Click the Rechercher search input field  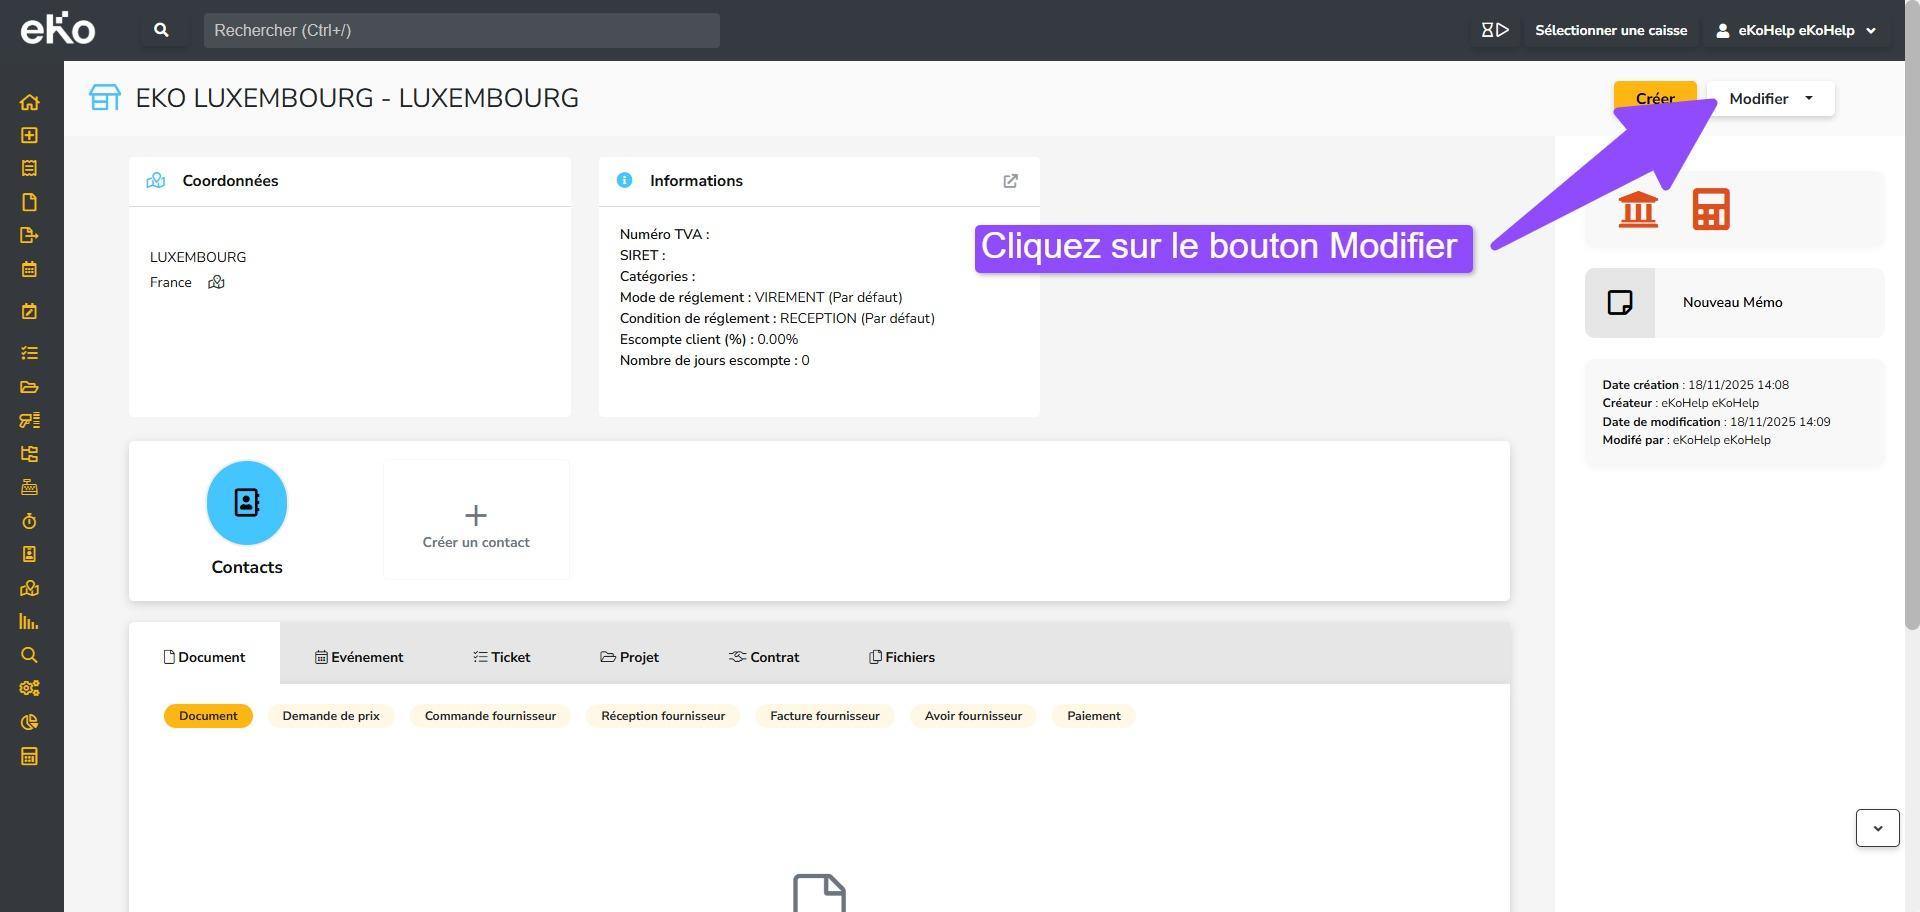tap(461, 30)
